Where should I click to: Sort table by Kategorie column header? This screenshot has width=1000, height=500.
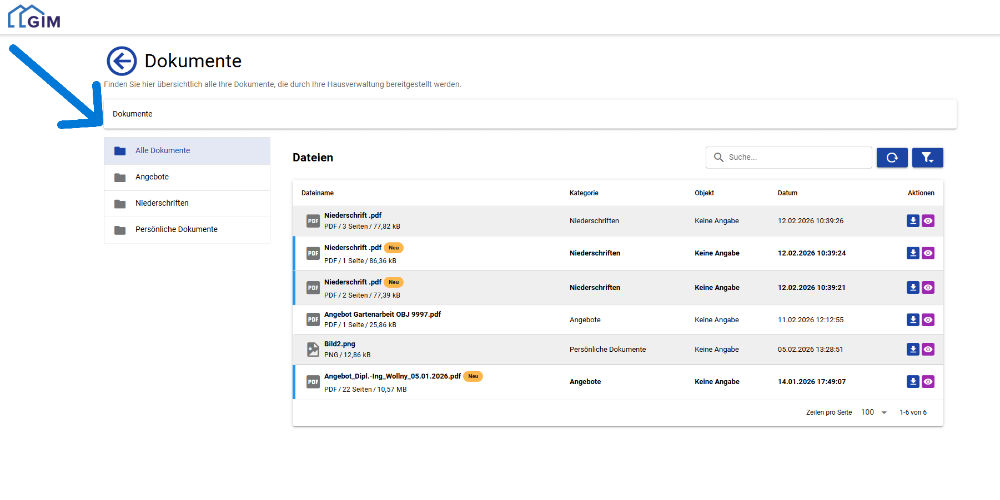[584, 192]
